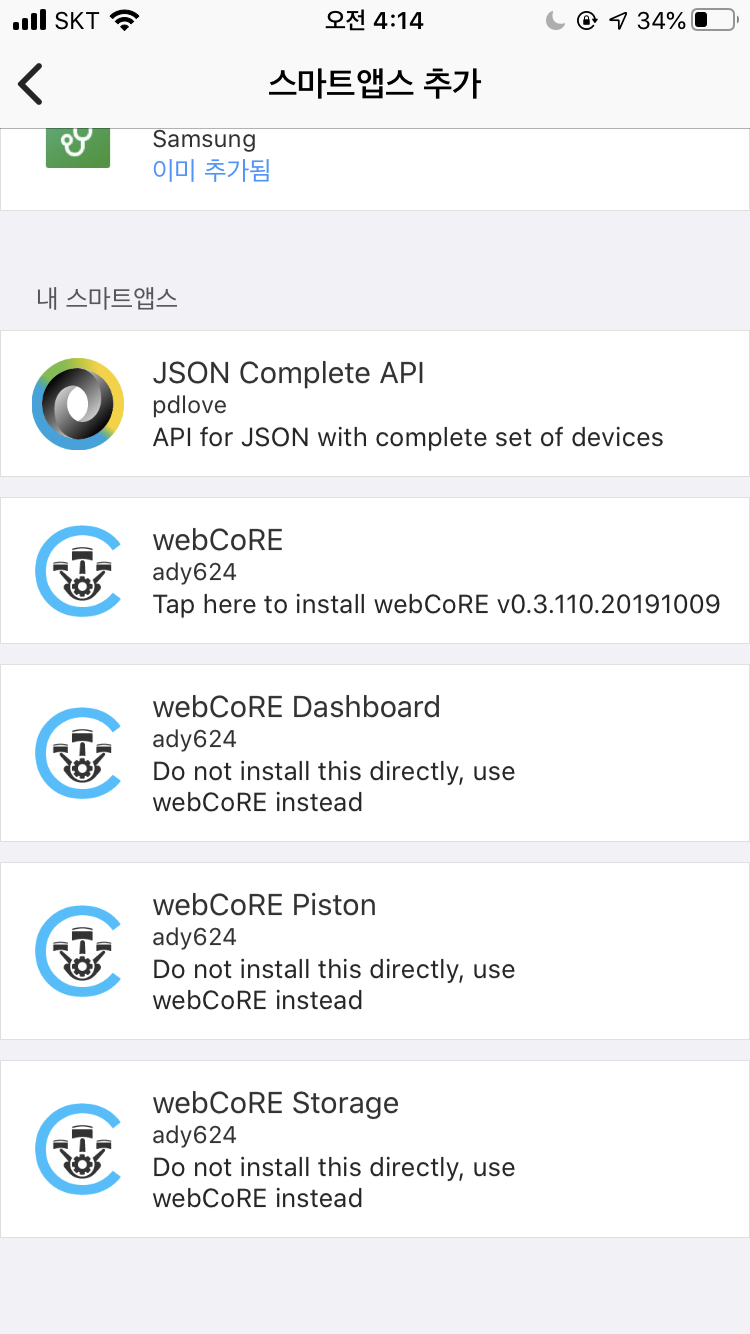Tap the webCoRE Dashboard icon
This screenshot has height=1334, width=750.
coord(78,752)
